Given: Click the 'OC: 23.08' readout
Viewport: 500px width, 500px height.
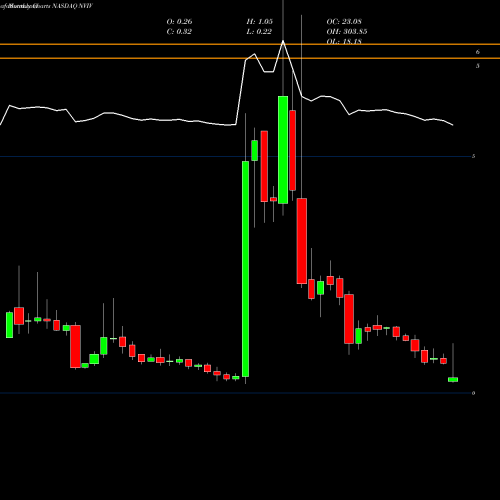Looking at the screenshot, I should 344,22.
